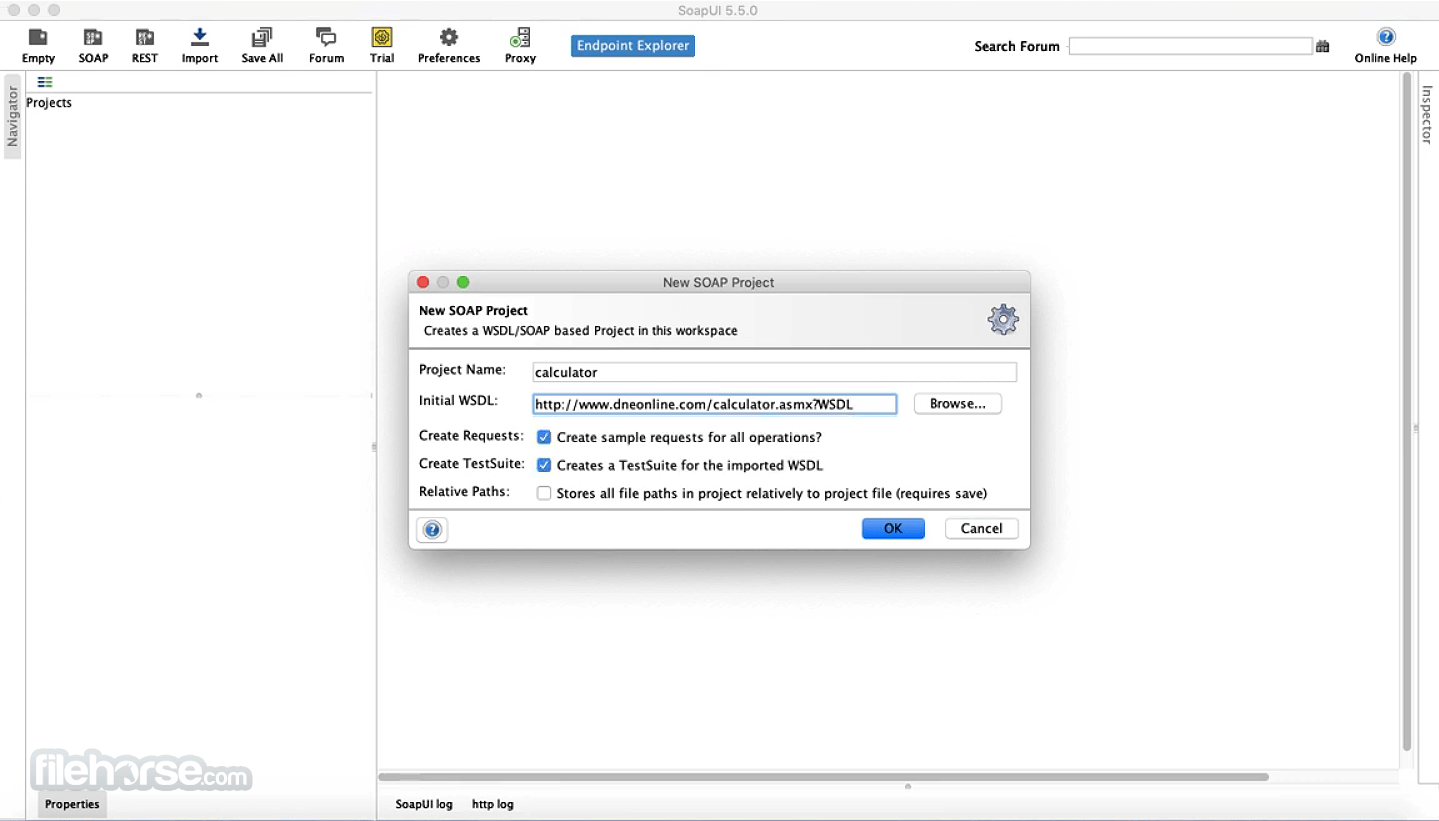Click the Initial WSDL input field
Image resolution: width=1439 pixels, height=821 pixels.
click(714, 404)
